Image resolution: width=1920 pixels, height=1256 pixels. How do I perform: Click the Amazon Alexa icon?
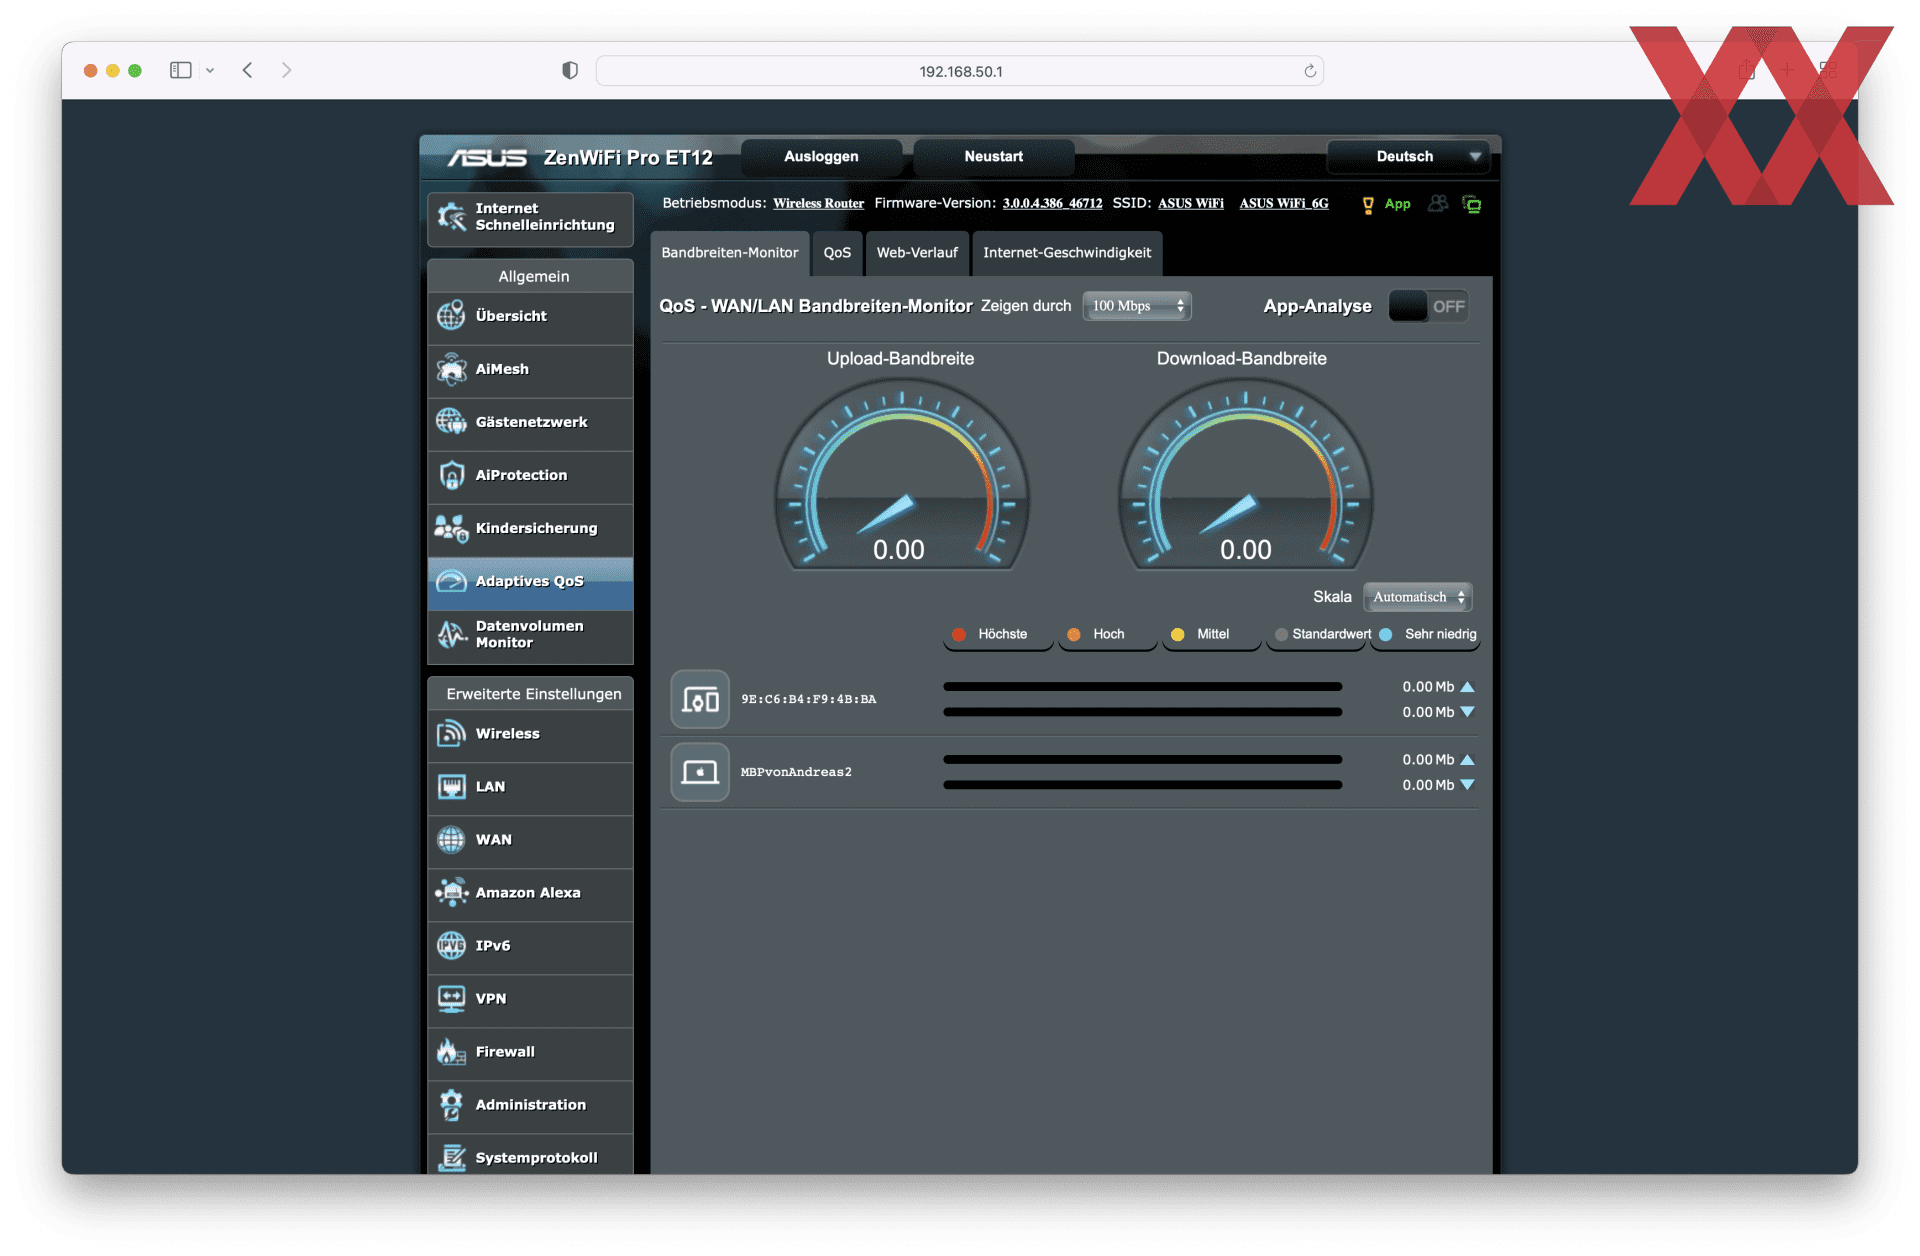(x=452, y=893)
